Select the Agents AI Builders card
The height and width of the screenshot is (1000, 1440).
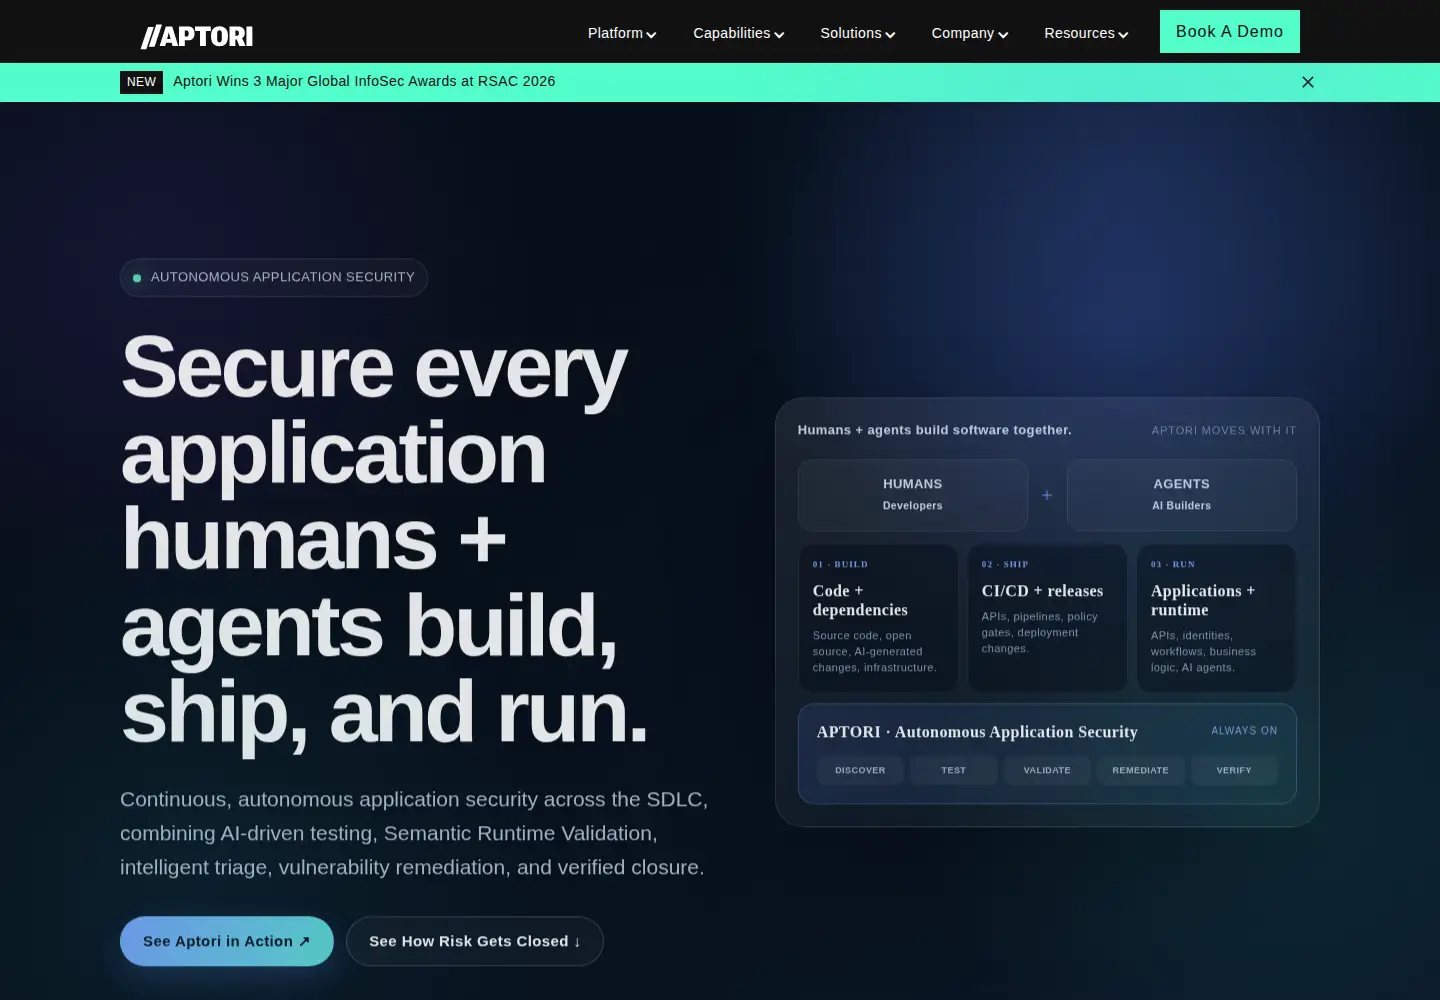(x=1182, y=495)
